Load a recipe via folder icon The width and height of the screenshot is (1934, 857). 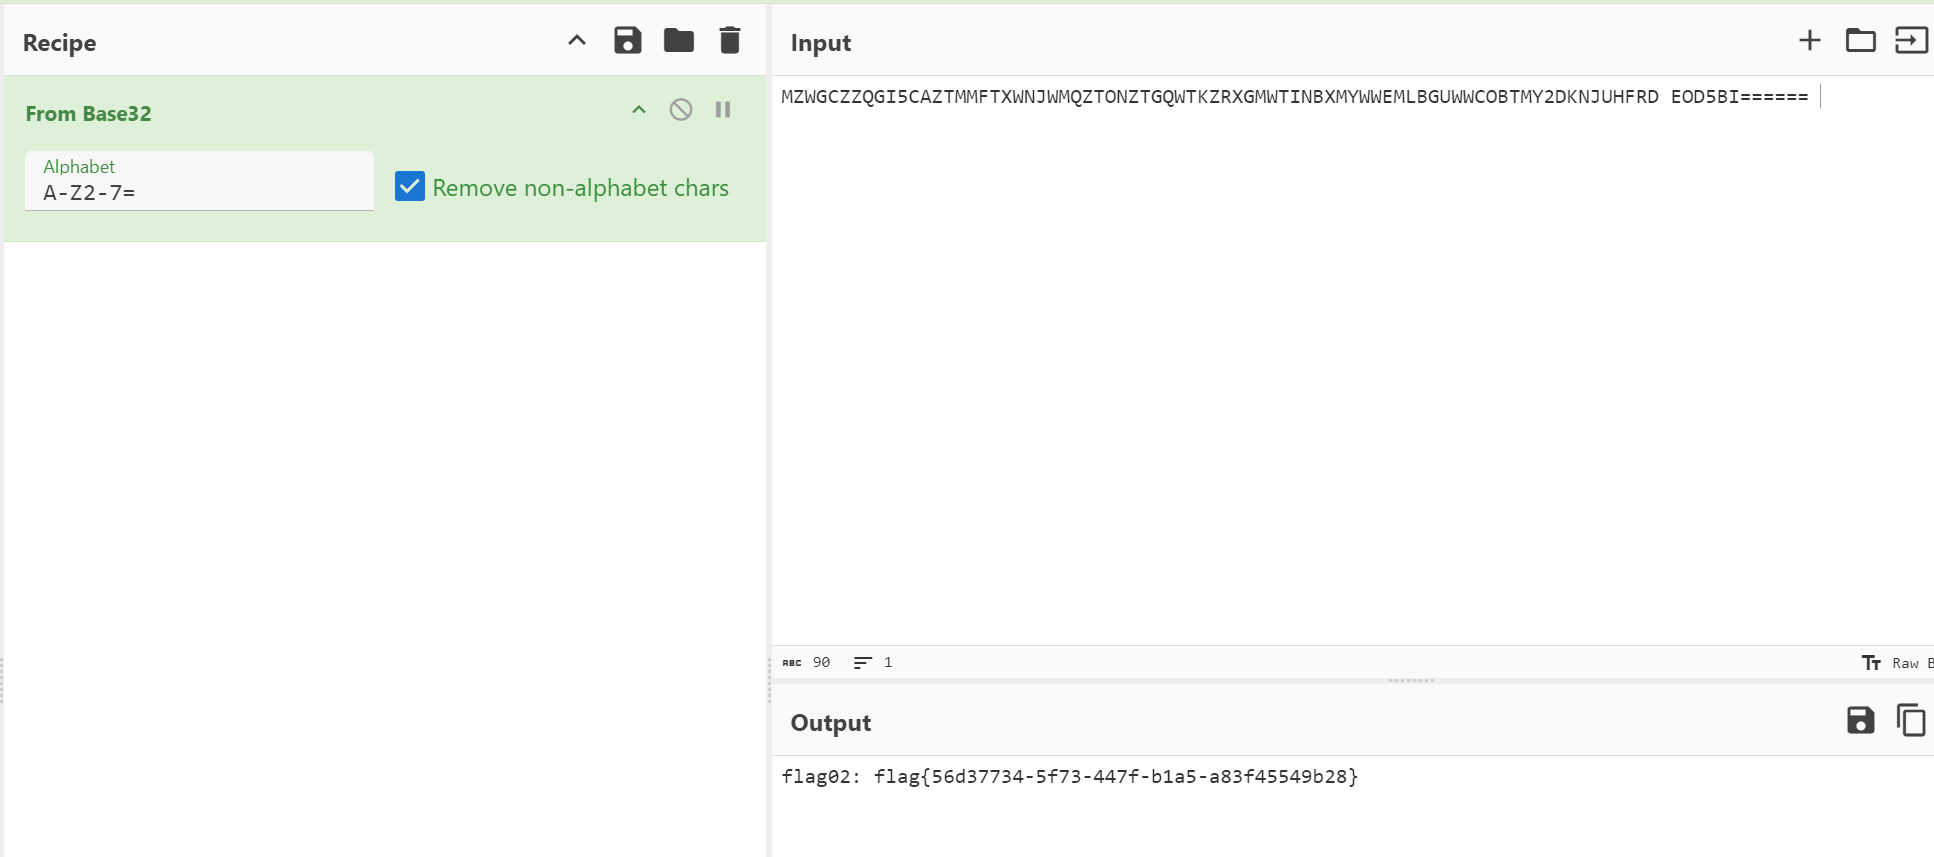click(x=678, y=41)
